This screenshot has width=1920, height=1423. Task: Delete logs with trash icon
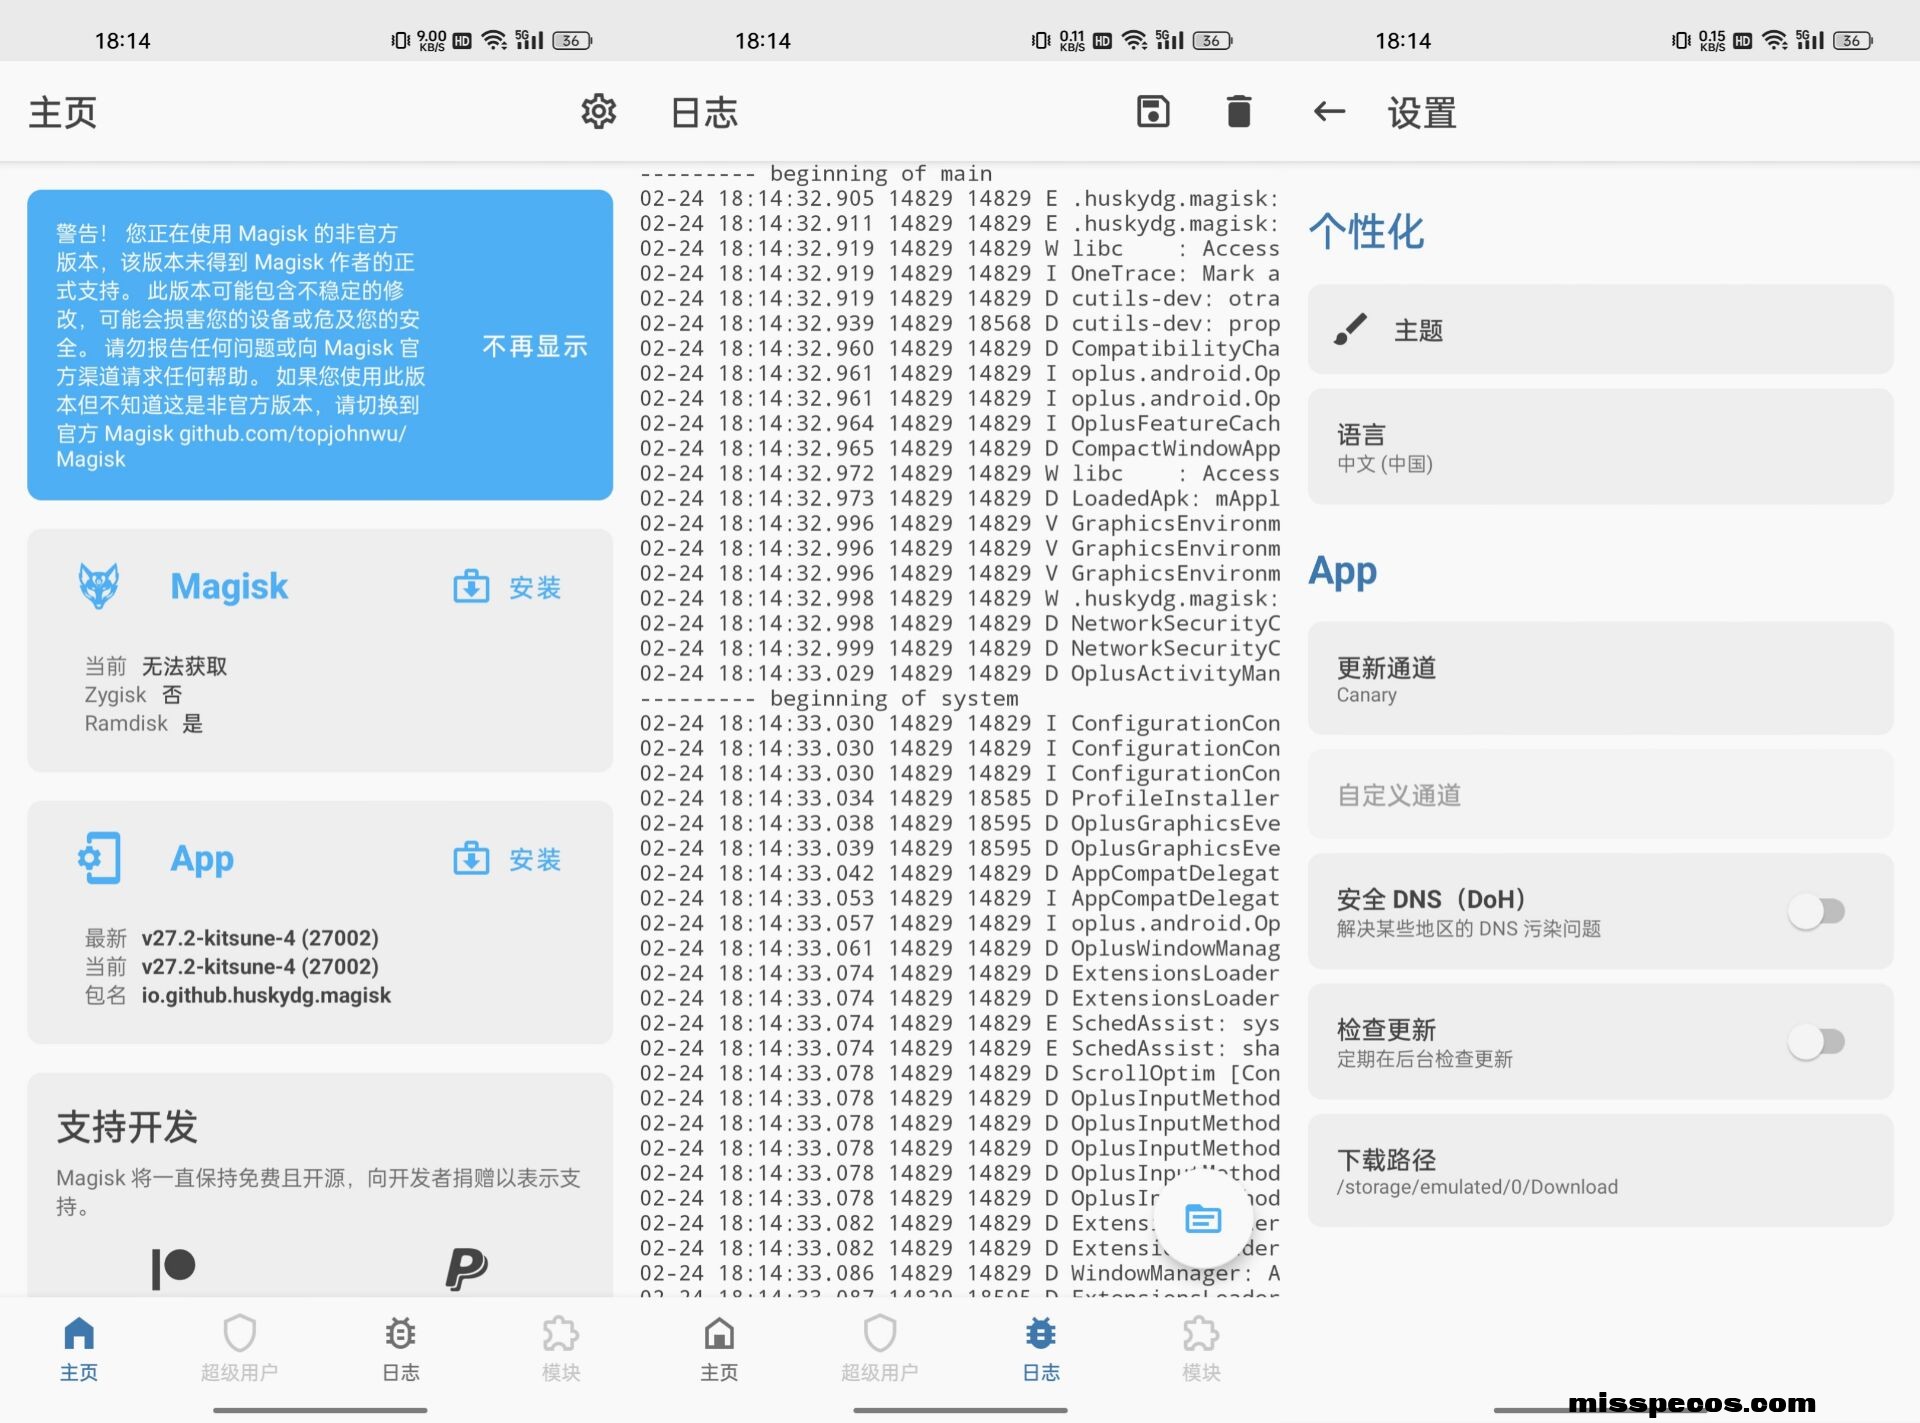(x=1239, y=112)
